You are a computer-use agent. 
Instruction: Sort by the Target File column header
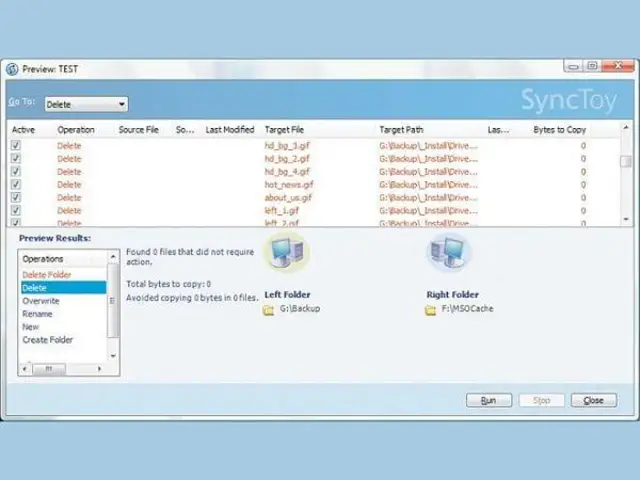coord(284,130)
